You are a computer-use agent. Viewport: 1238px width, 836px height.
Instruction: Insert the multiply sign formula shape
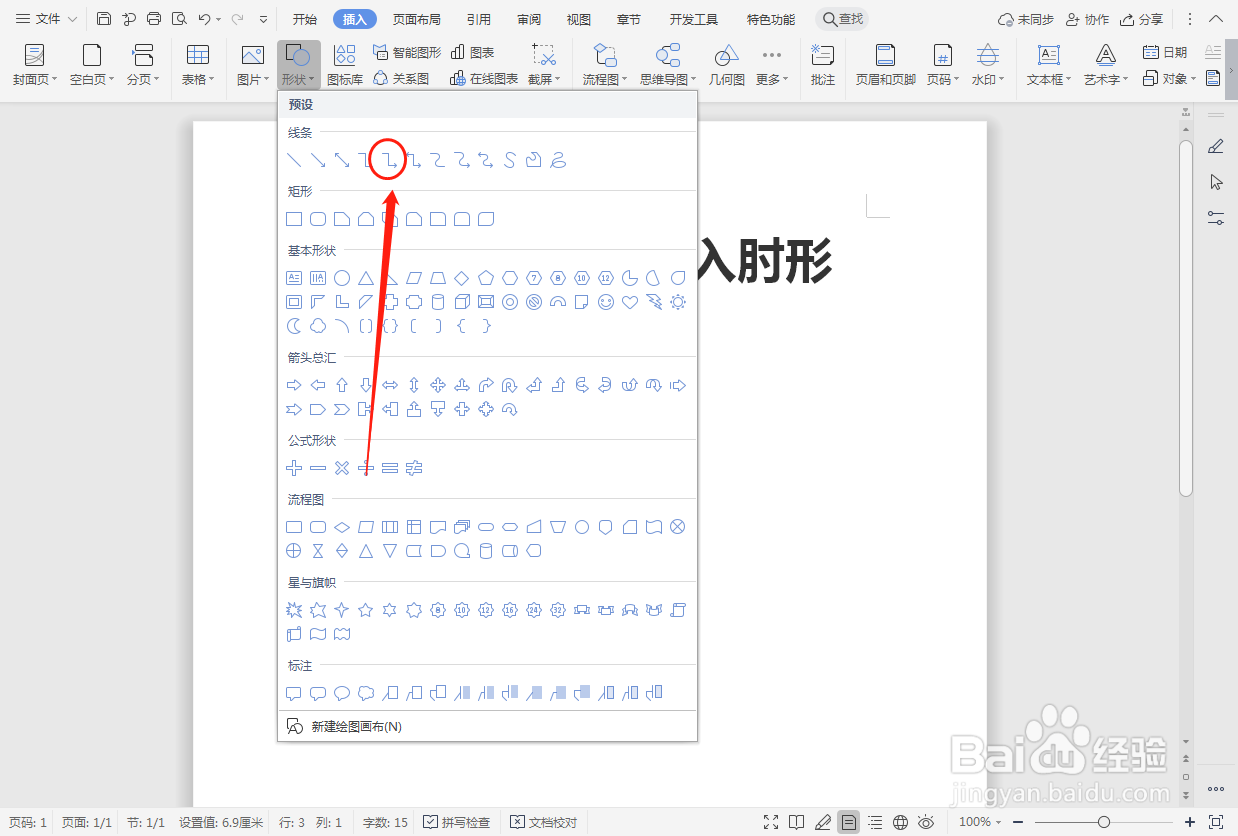[x=342, y=468]
